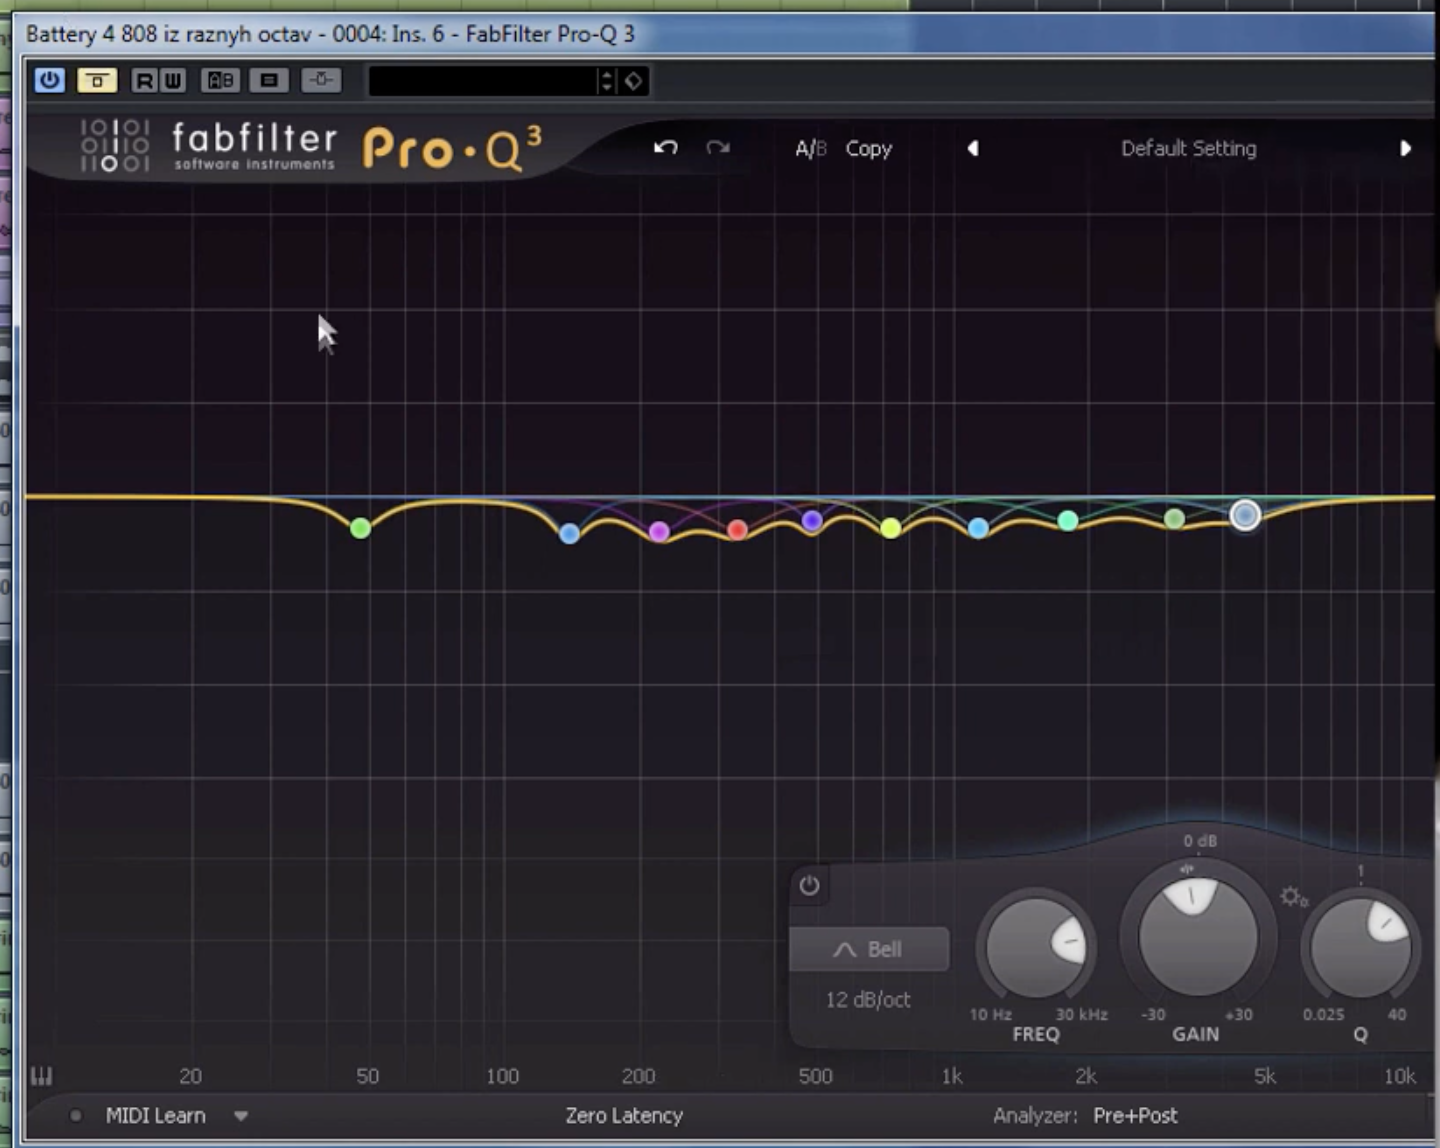The image size is (1440, 1148).
Task: Click the rightmost dimmed host toolbar icon
Action: click(321, 80)
